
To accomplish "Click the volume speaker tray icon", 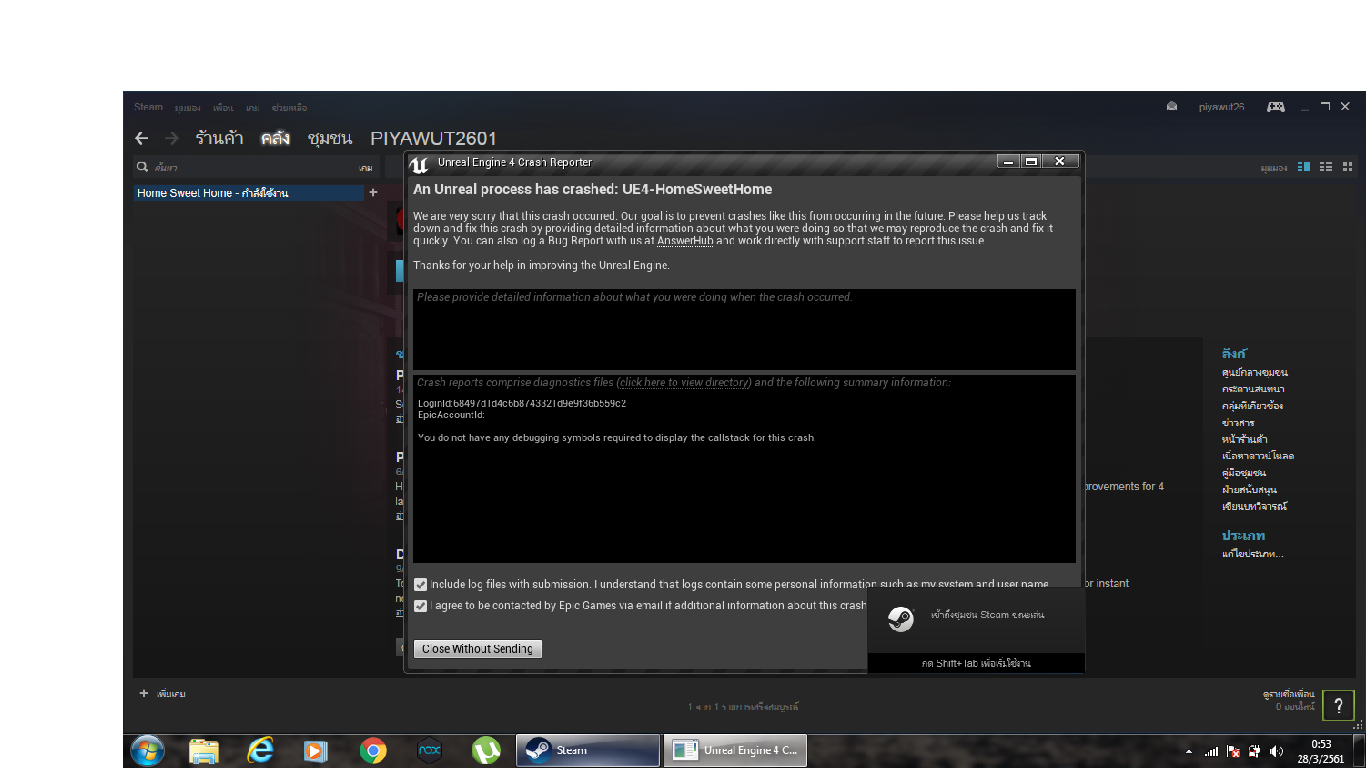I will click(1276, 751).
